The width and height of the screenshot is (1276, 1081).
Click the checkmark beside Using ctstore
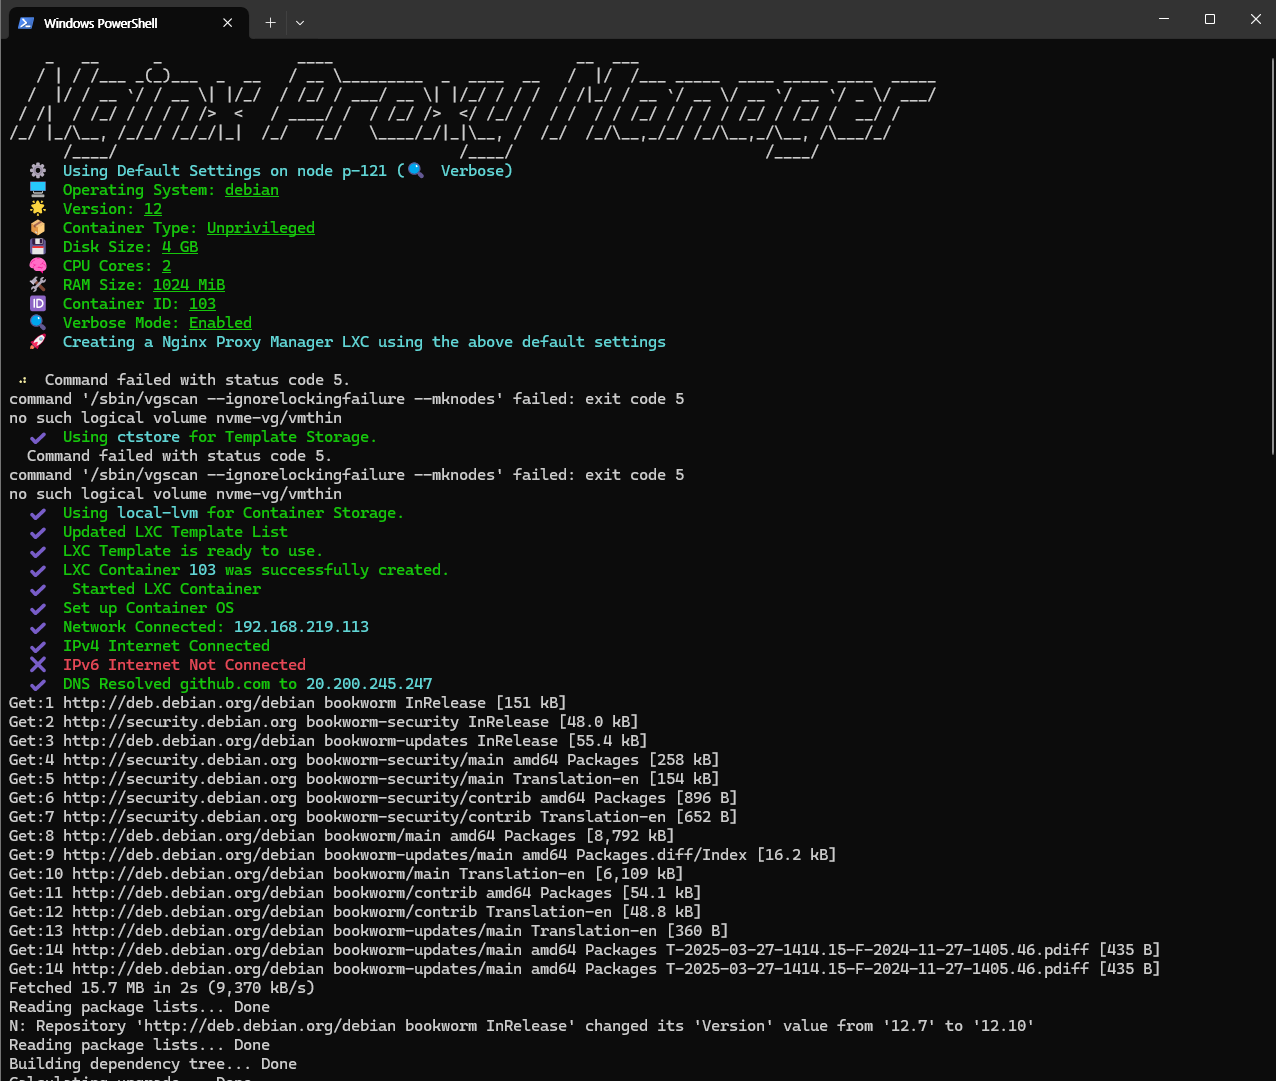(x=38, y=437)
